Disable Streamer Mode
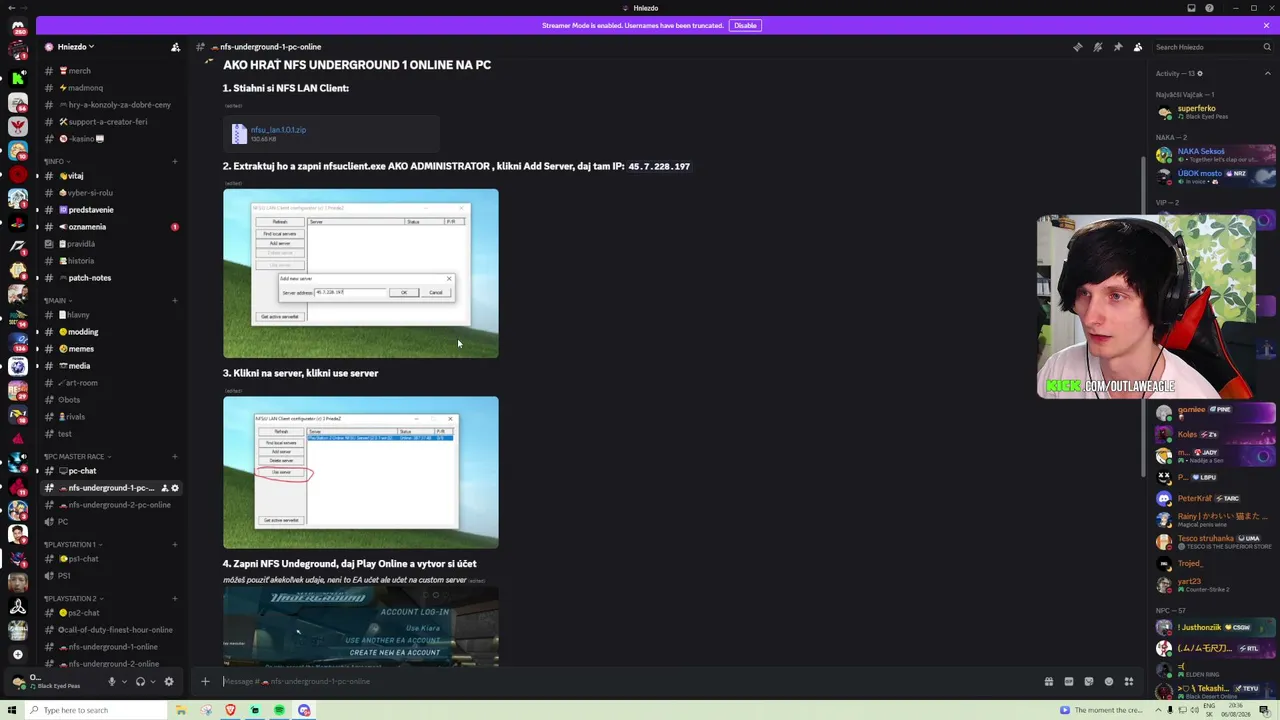 tap(745, 25)
